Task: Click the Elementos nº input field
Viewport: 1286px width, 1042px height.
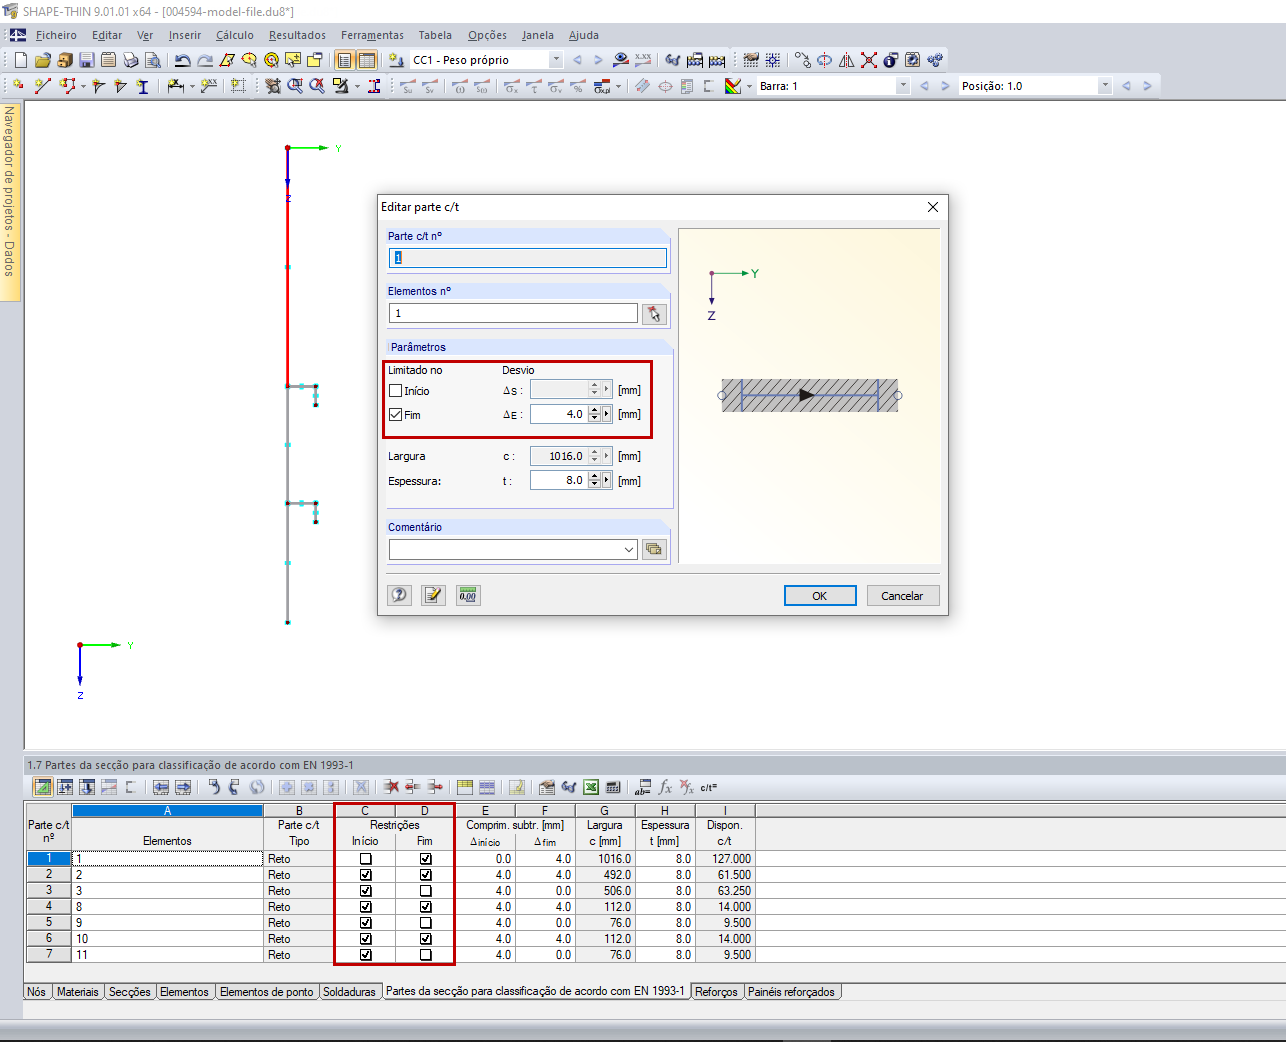Action: (513, 313)
